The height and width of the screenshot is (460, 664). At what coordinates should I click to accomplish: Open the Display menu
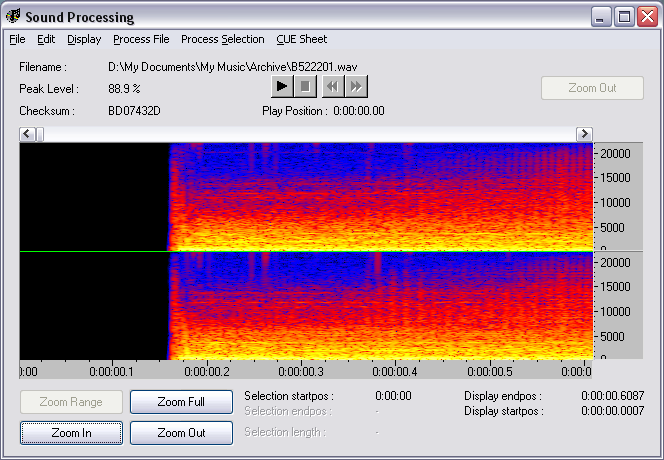point(84,40)
